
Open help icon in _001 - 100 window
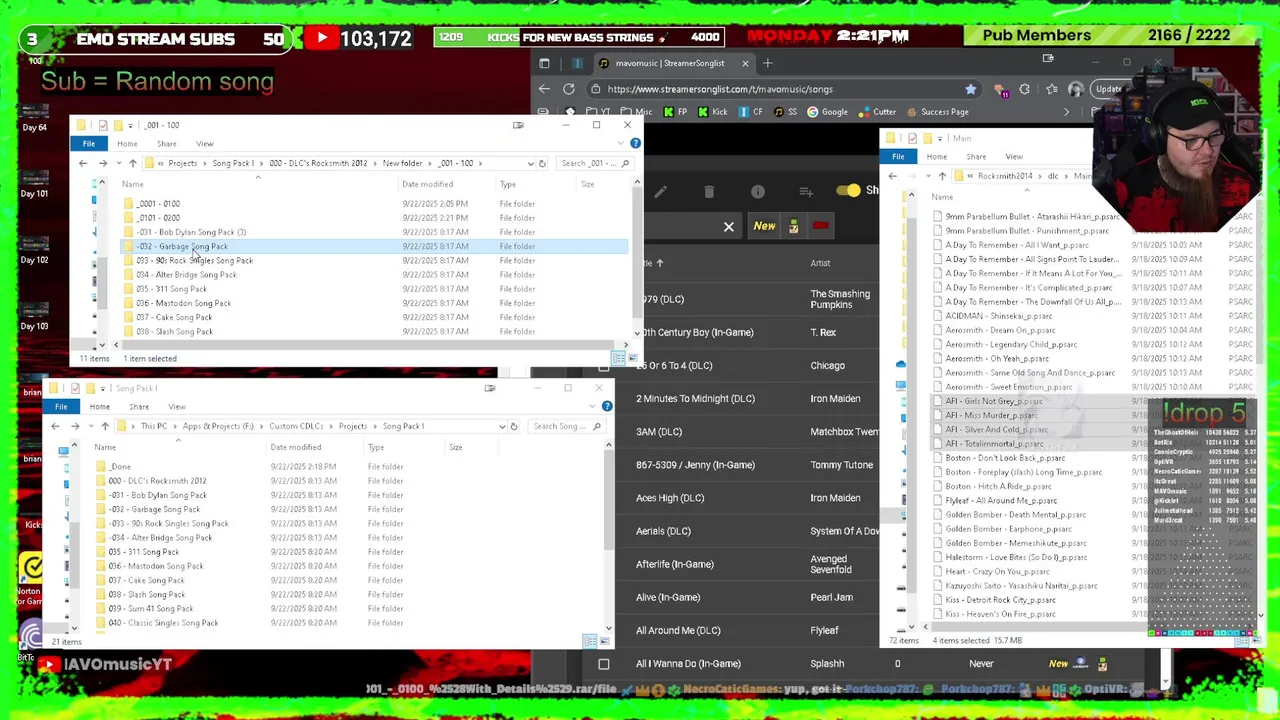point(635,144)
